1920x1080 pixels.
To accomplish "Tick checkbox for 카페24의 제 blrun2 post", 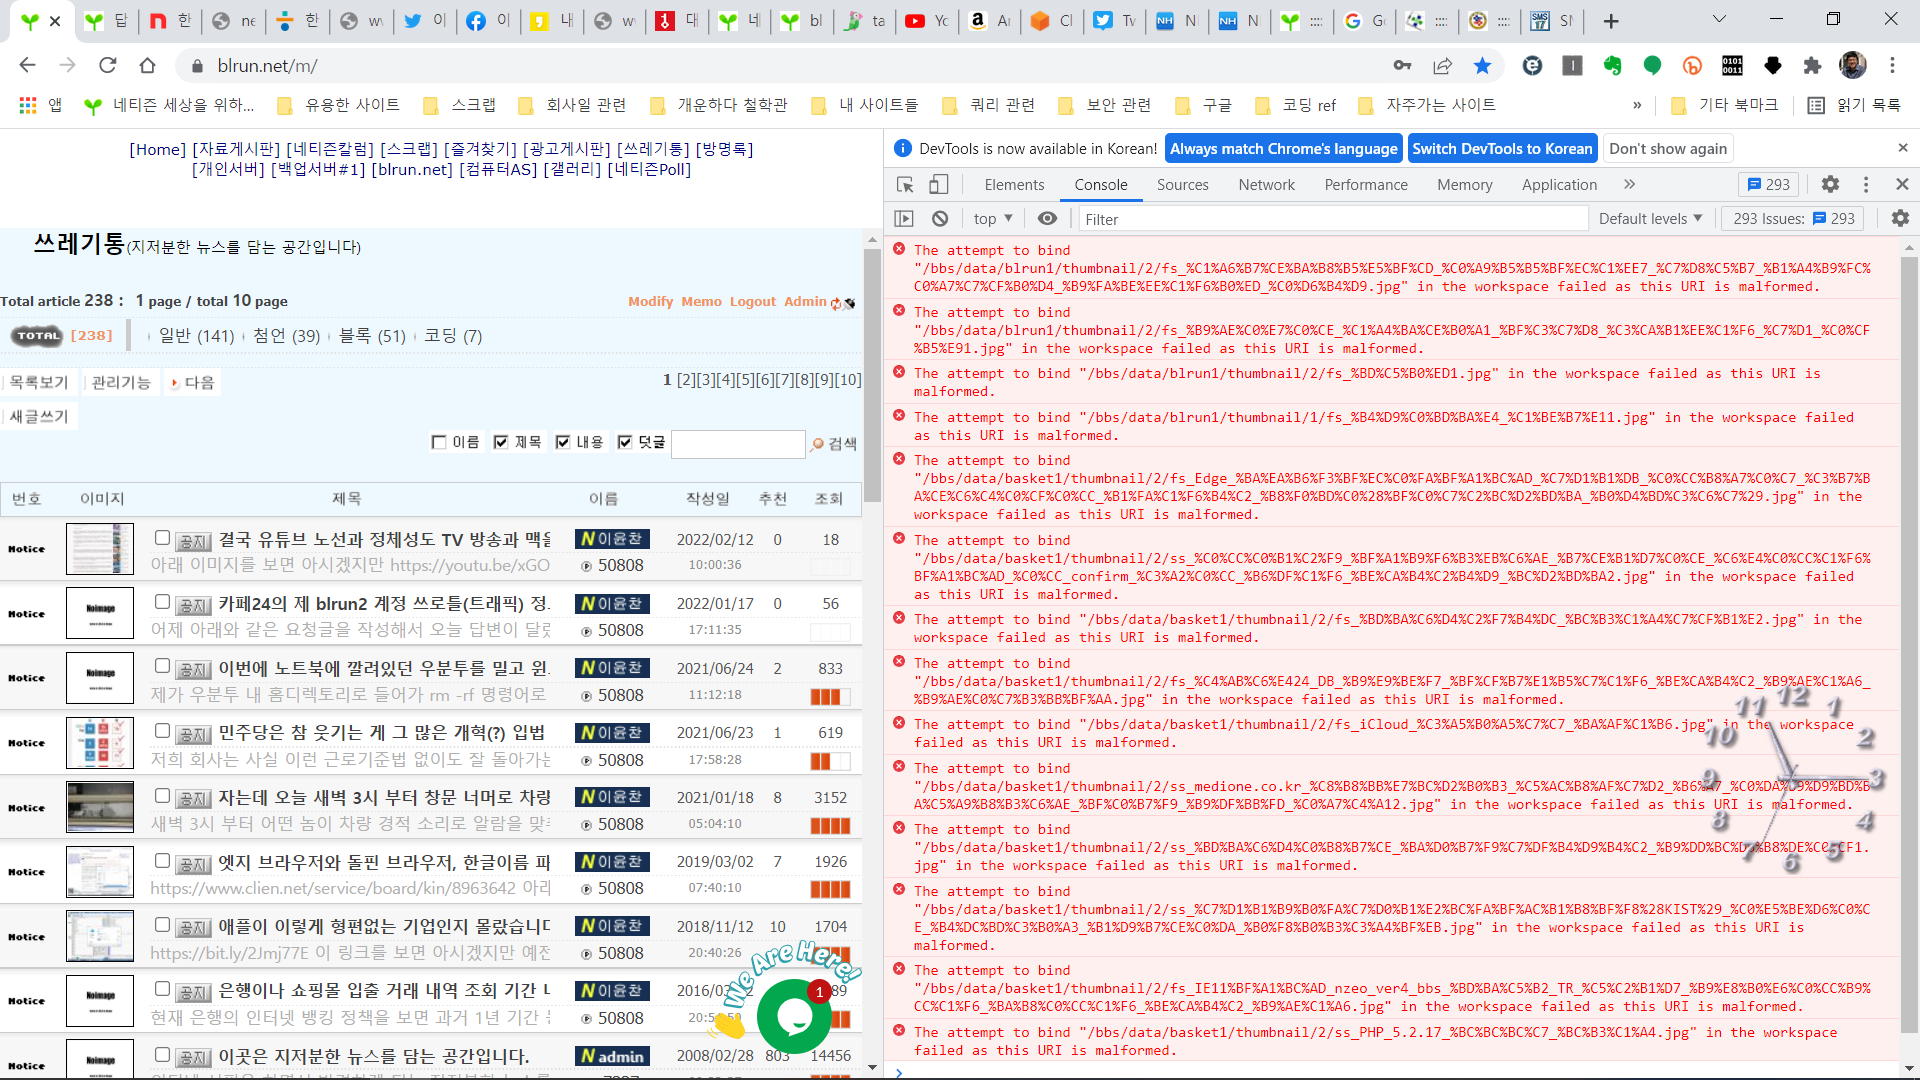I will pyautogui.click(x=162, y=602).
